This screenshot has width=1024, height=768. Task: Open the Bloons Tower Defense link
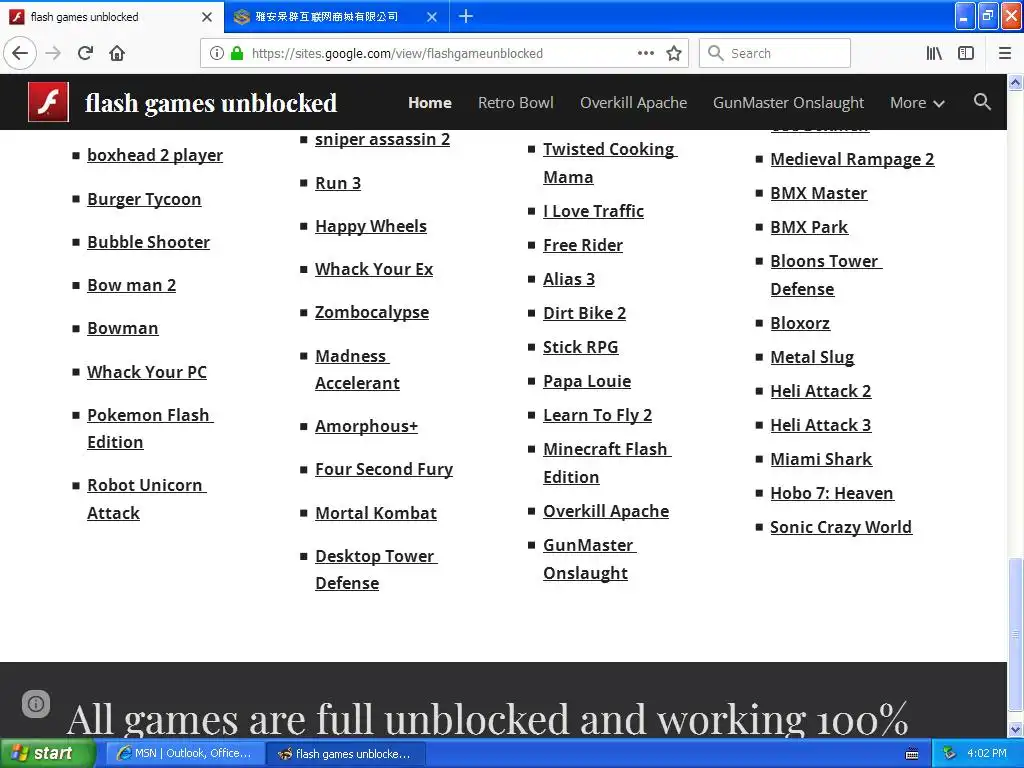click(825, 275)
